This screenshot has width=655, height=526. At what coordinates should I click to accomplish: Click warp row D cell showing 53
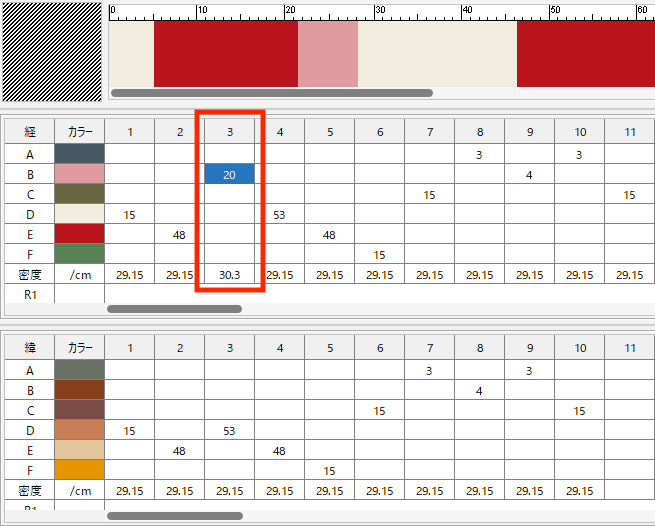tap(279, 214)
